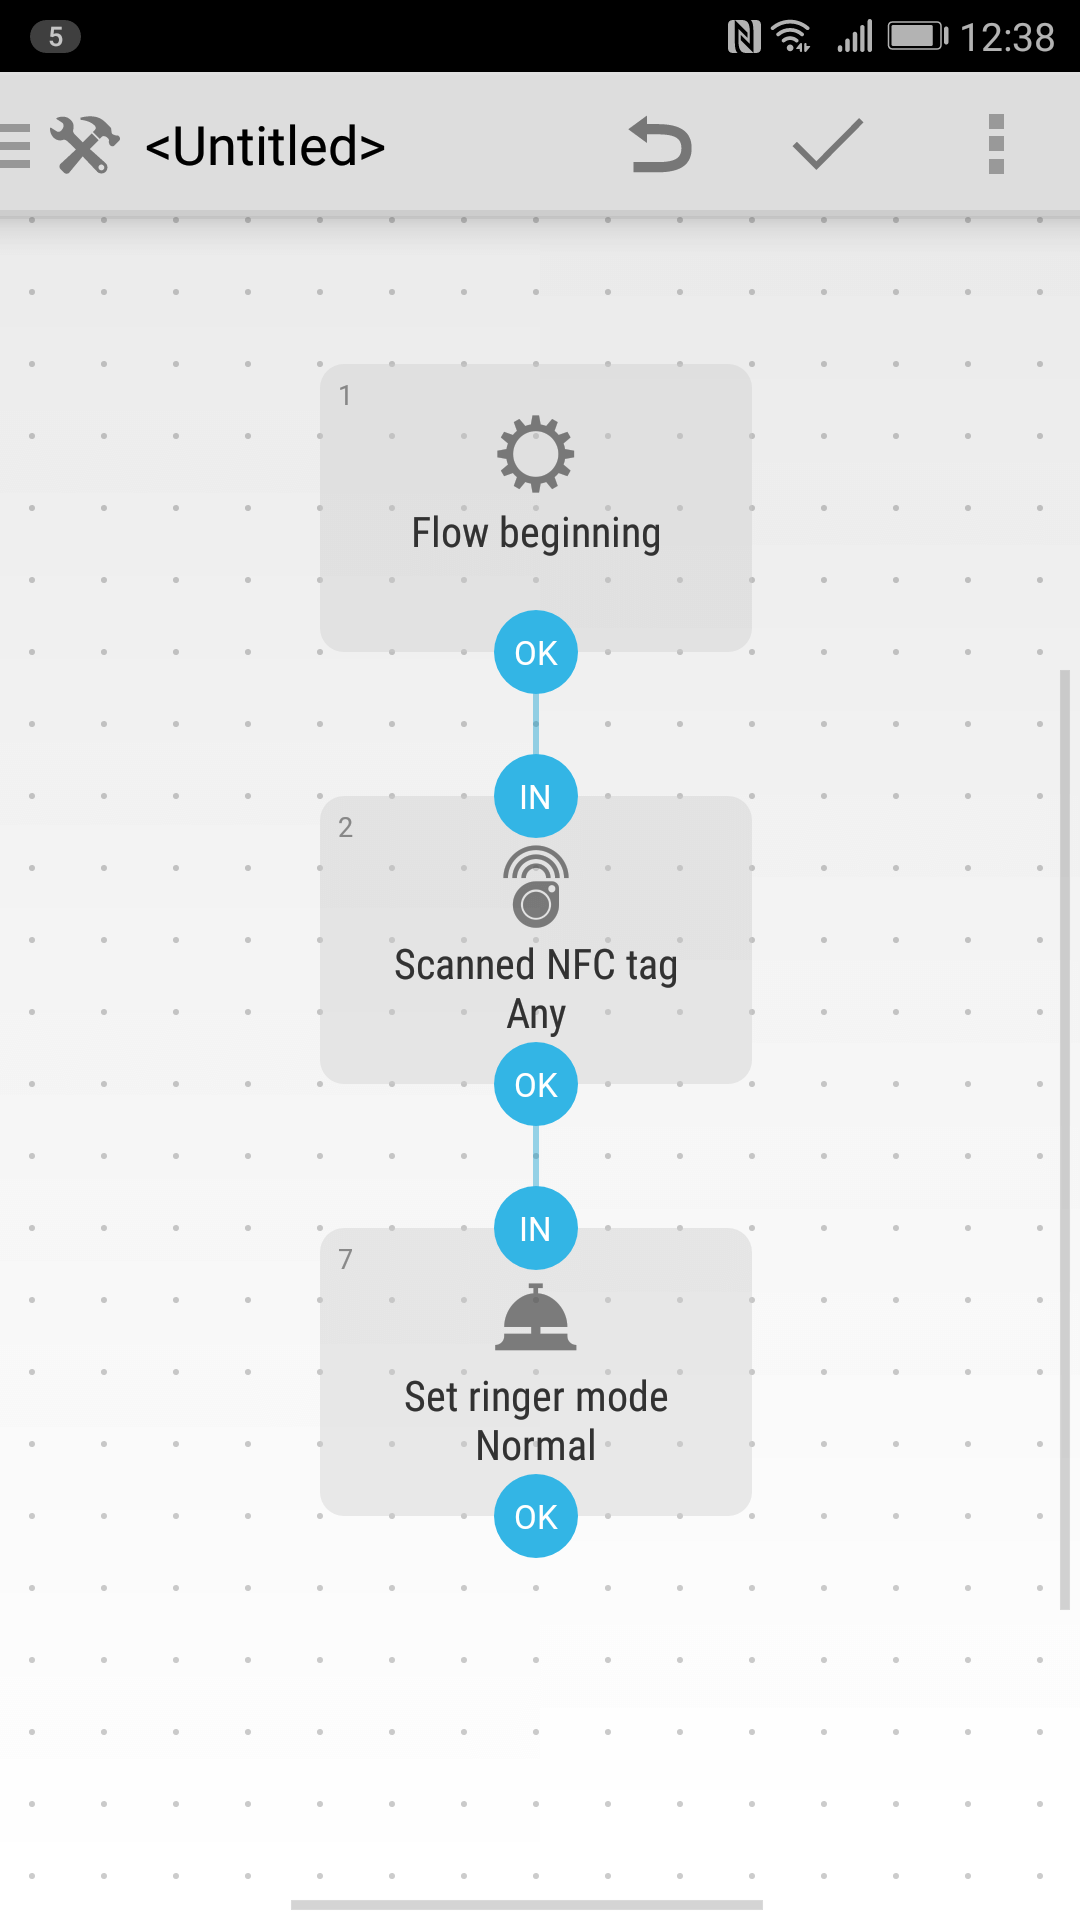Image resolution: width=1080 pixels, height=1920 pixels.
Task: Tap the OK connector of Scanned NFC tag
Action: click(x=536, y=1084)
